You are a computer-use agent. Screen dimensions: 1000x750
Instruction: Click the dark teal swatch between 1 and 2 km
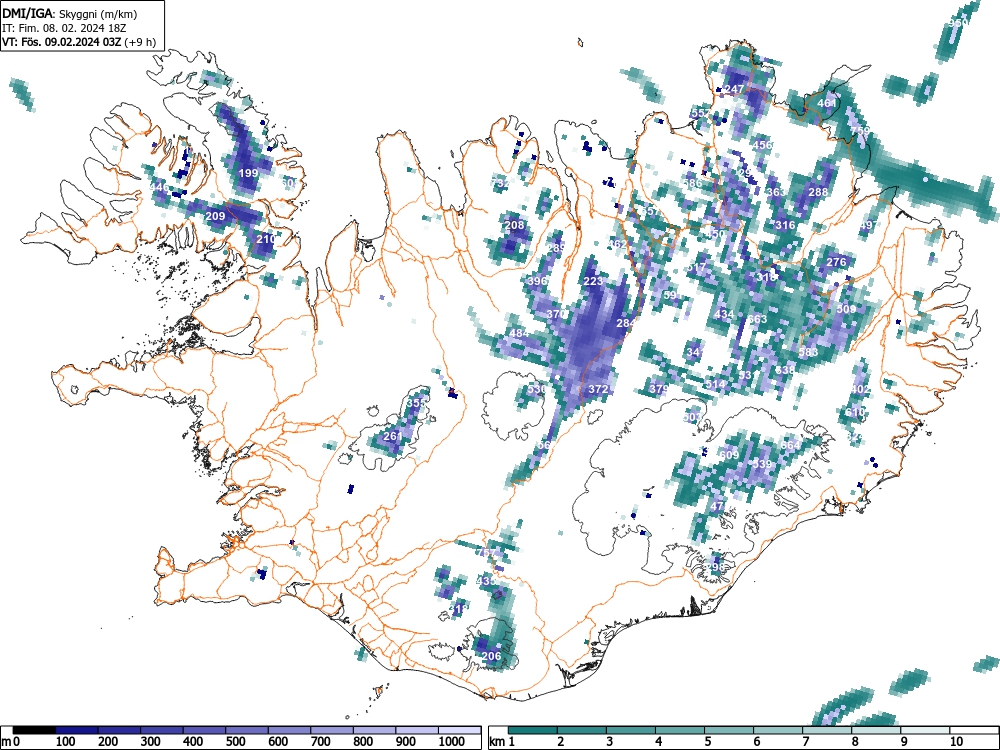(533, 730)
